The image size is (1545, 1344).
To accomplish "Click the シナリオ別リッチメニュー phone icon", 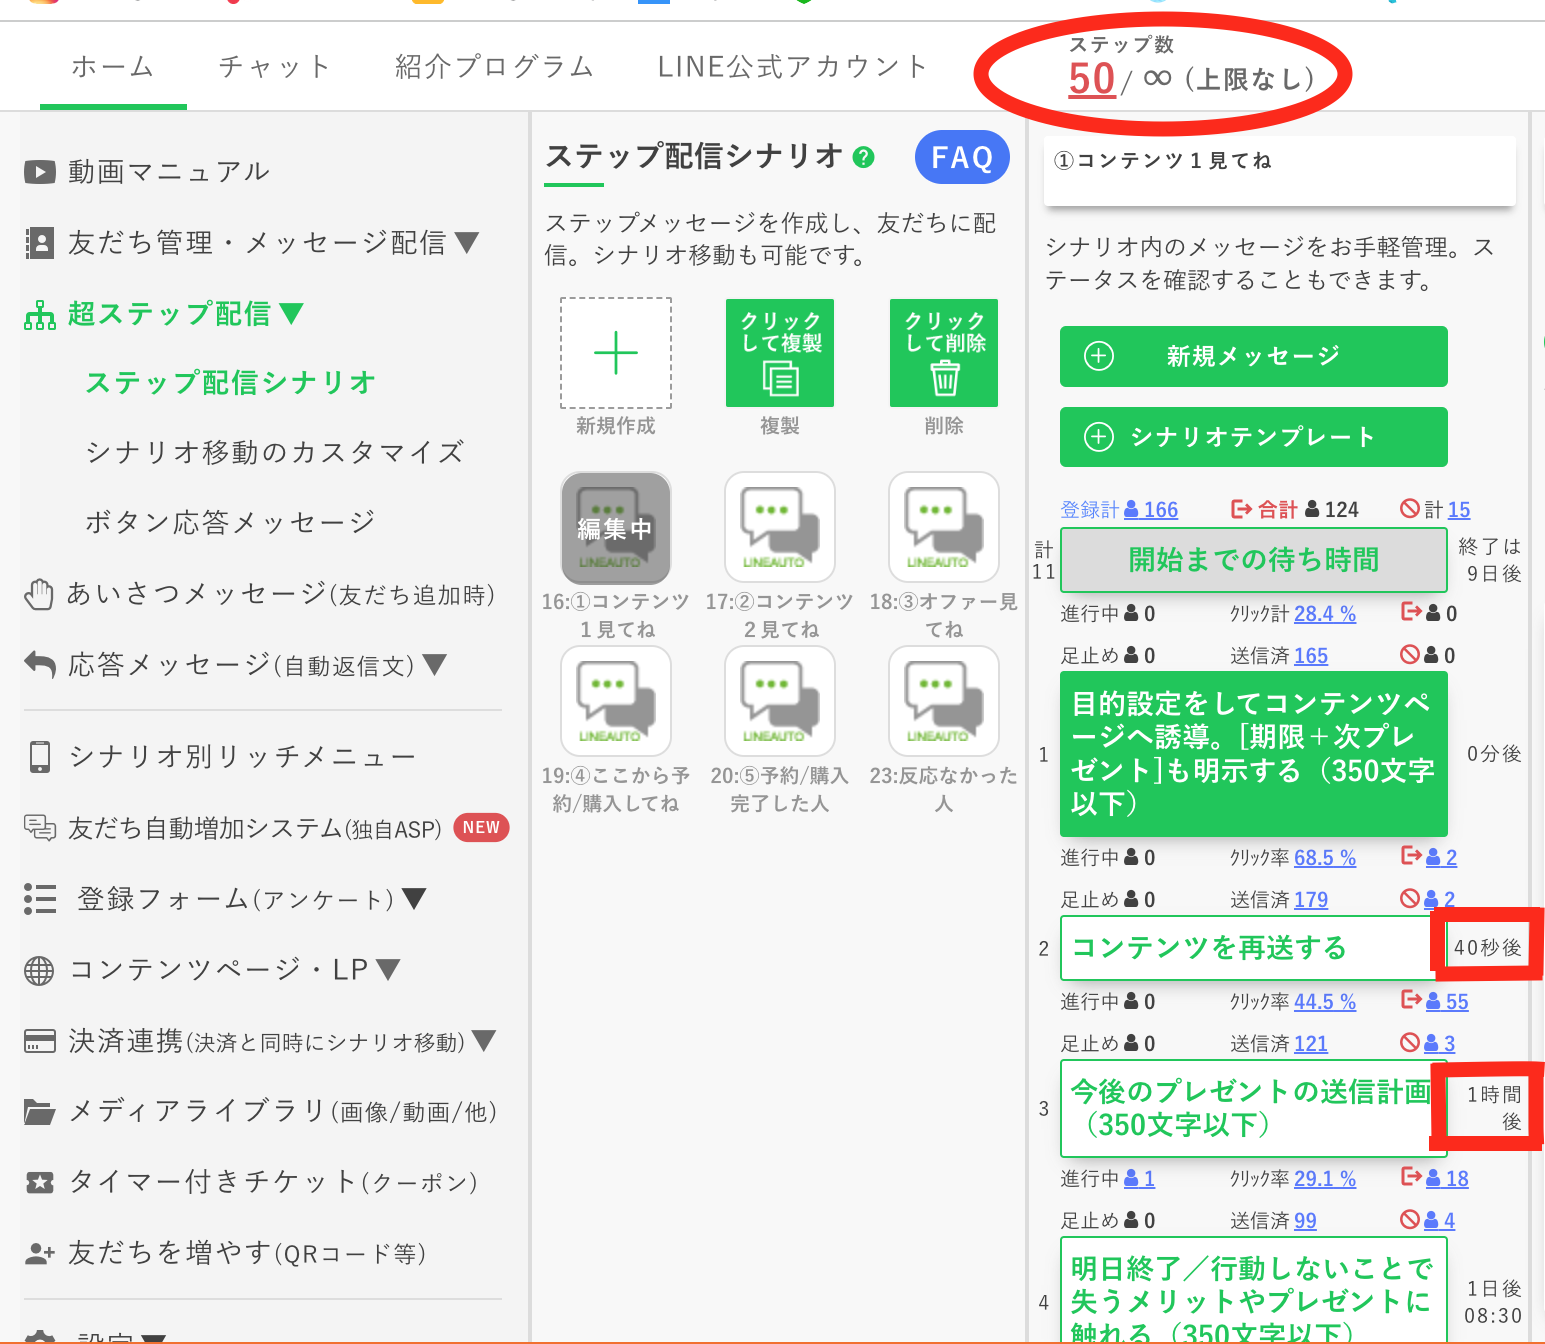I will pyautogui.click(x=39, y=757).
